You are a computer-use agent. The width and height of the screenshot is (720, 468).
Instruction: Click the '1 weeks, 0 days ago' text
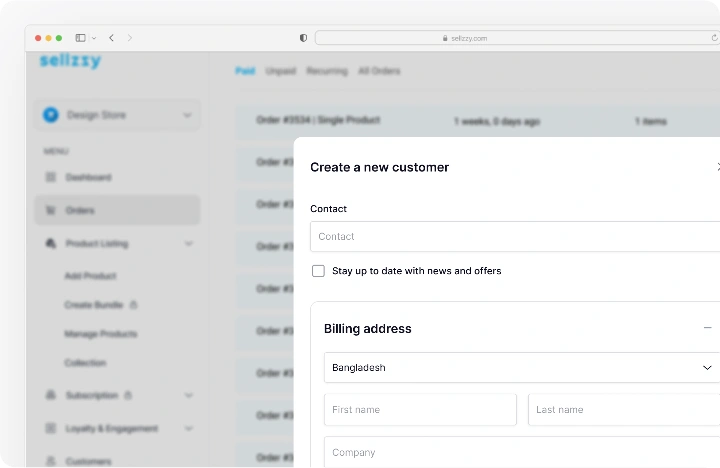click(497, 121)
